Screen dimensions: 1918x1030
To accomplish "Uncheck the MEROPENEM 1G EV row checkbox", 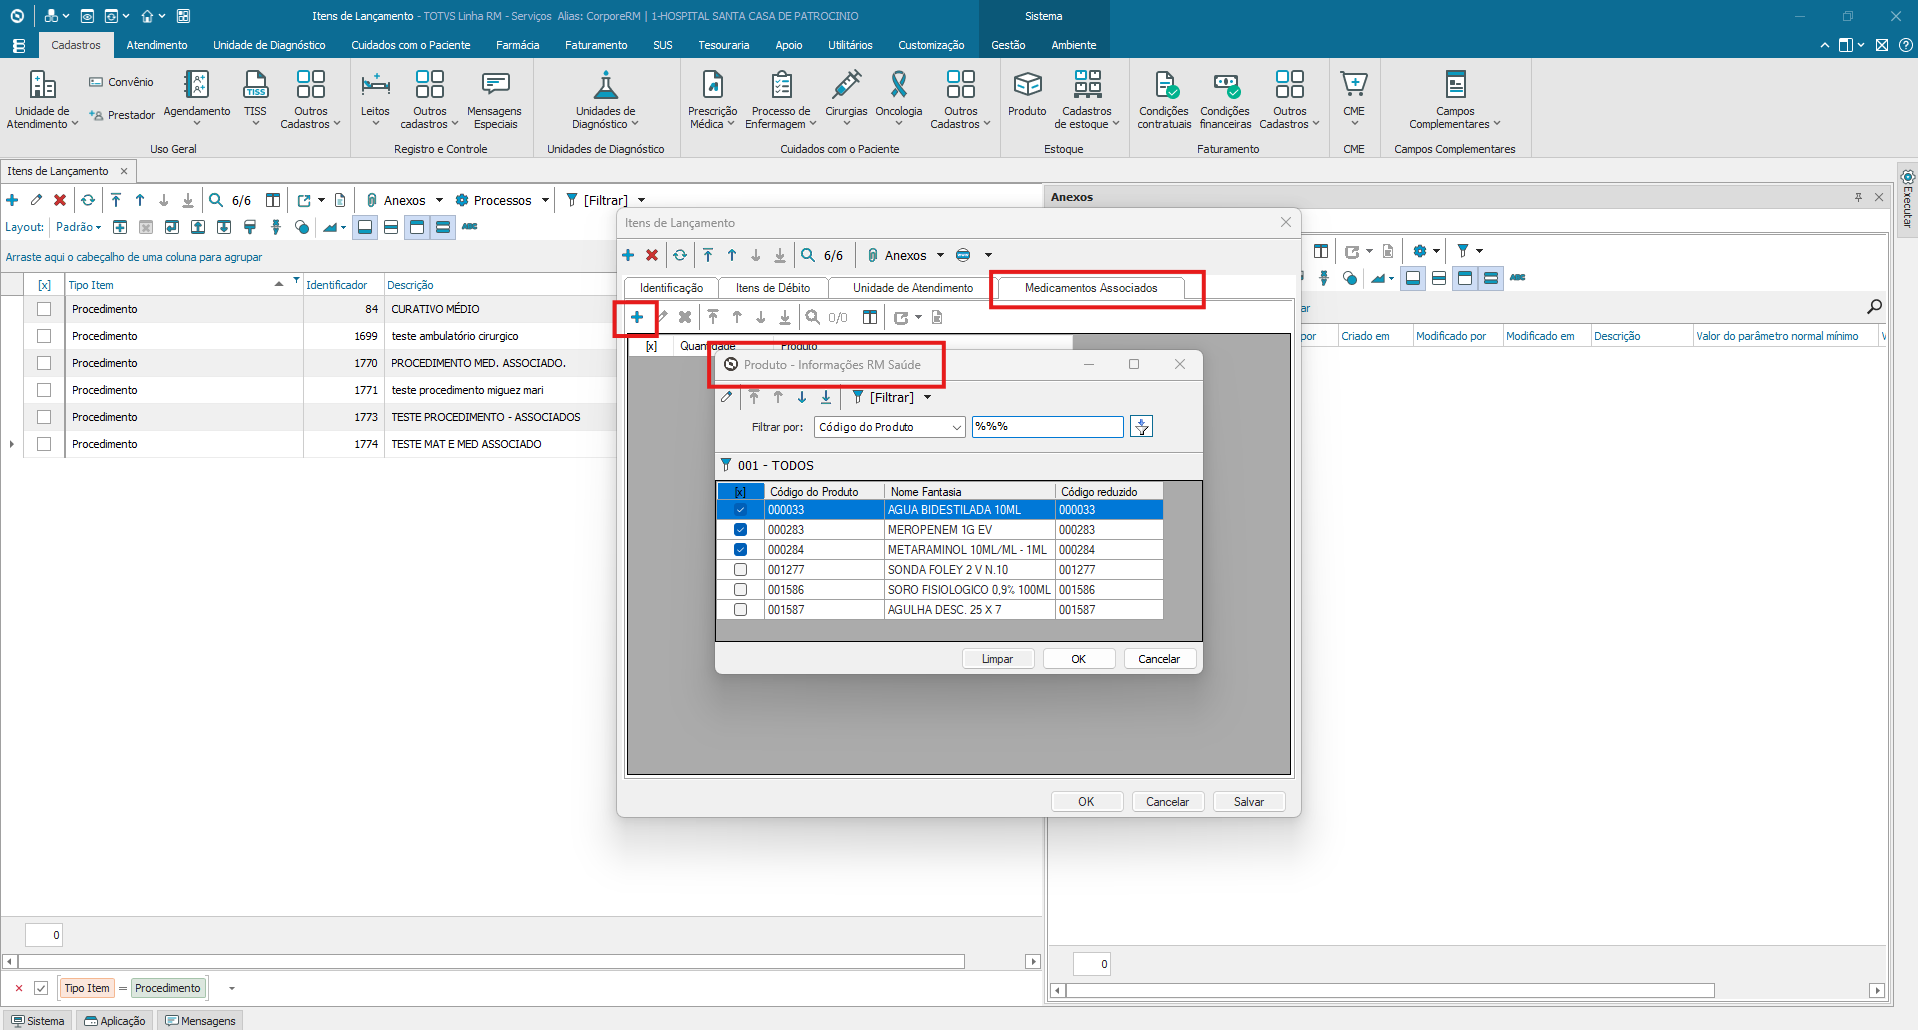I will (740, 530).
